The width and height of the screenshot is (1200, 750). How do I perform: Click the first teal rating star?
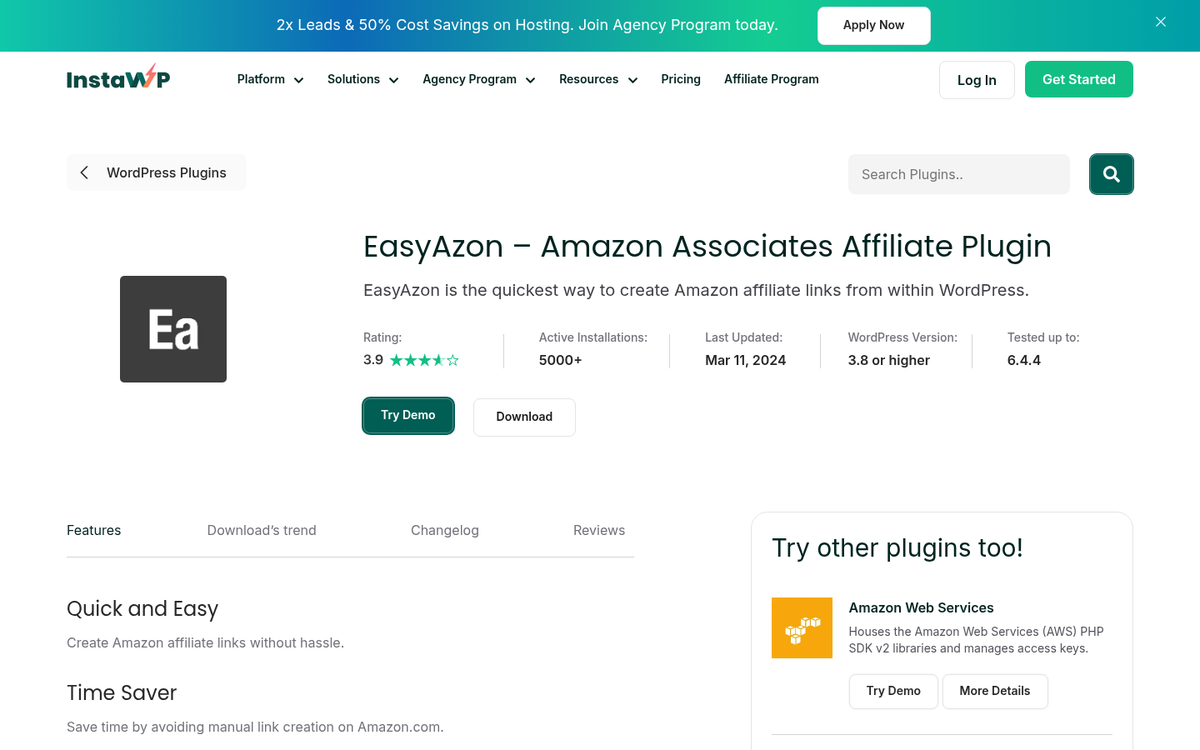(397, 359)
